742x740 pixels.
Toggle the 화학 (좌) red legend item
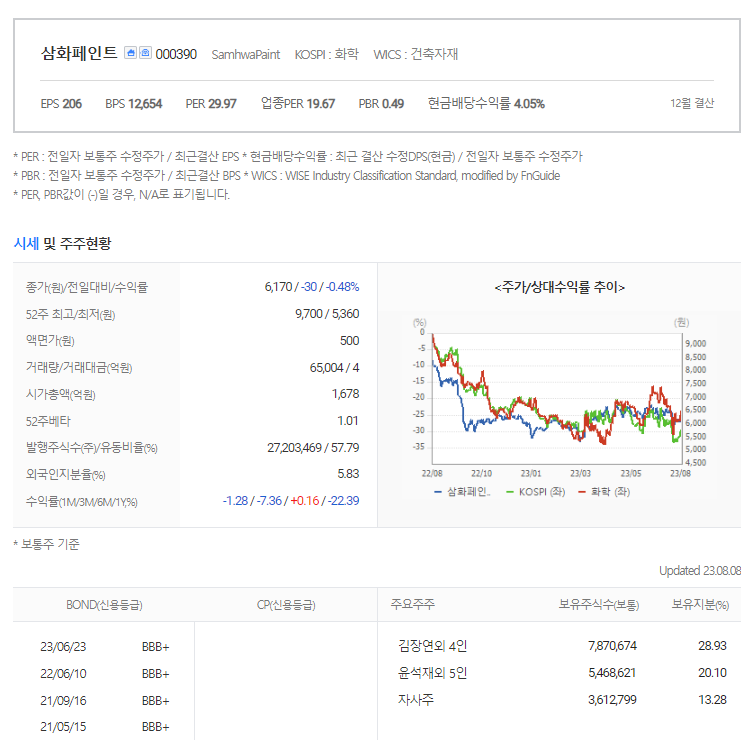click(604, 492)
